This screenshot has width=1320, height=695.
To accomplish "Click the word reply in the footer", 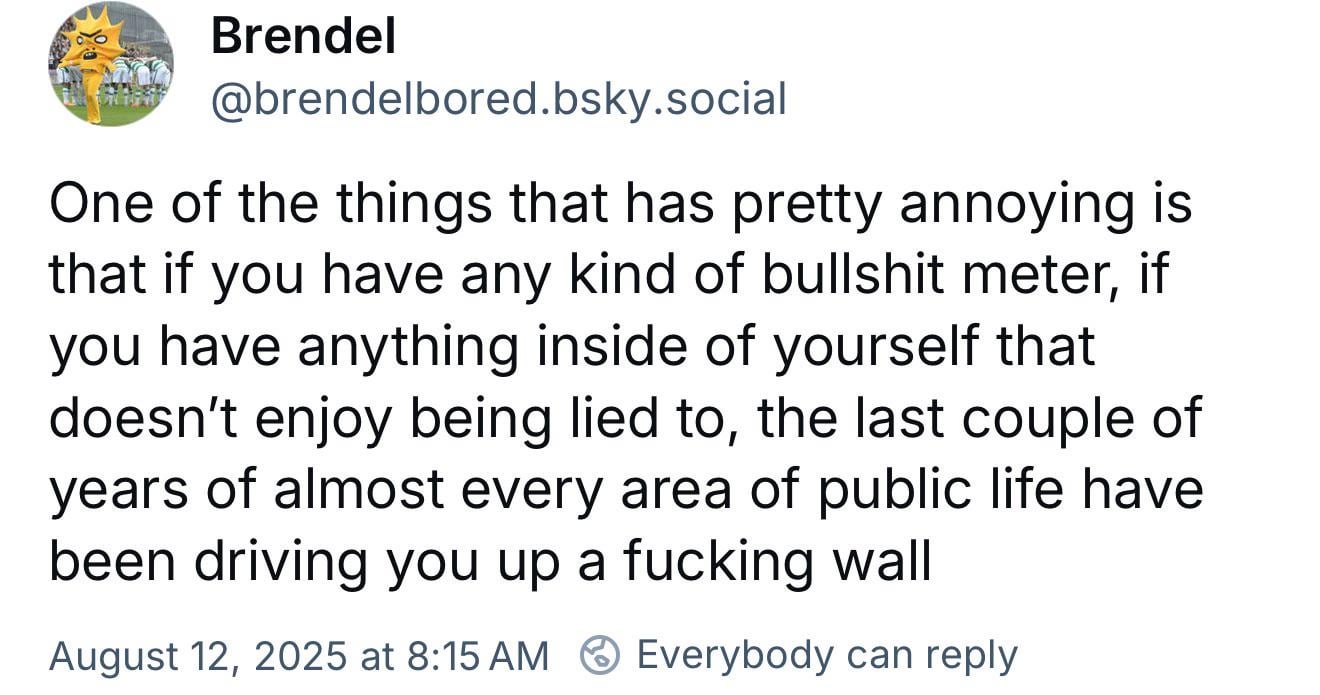I will click(970, 658).
